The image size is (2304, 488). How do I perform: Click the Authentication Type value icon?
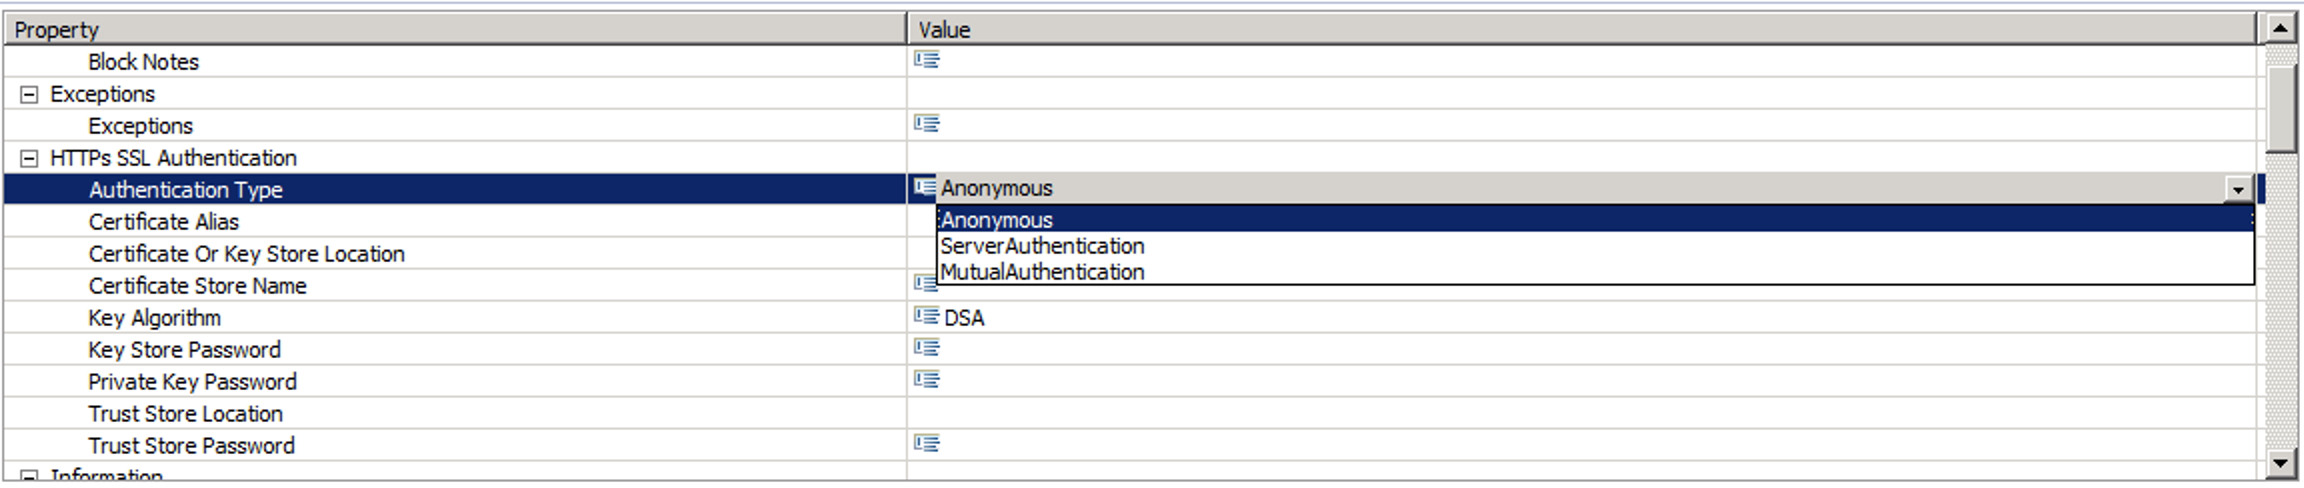click(924, 187)
